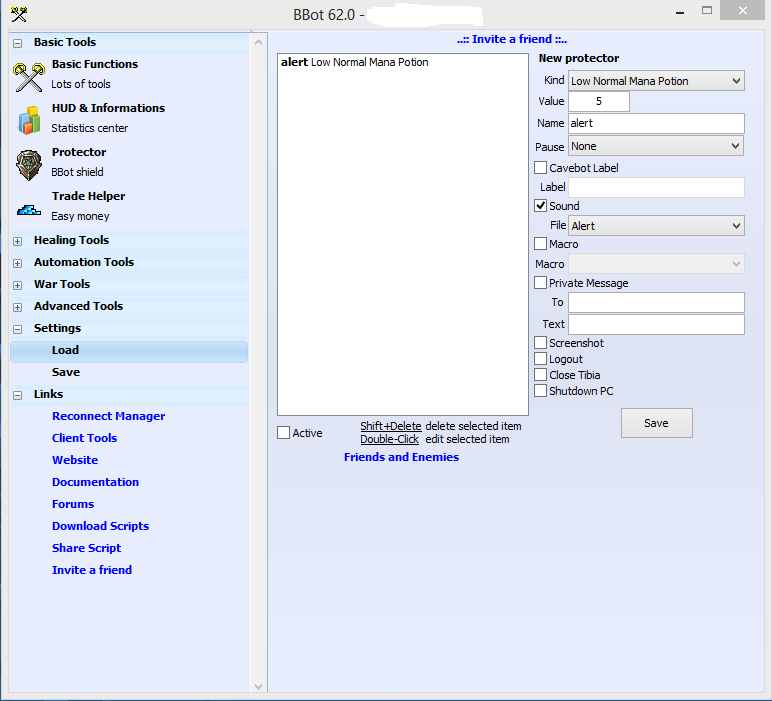Enable the Private Message checkbox
The width and height of the screenshot is (772, 701).
click(x=541, y=283)
